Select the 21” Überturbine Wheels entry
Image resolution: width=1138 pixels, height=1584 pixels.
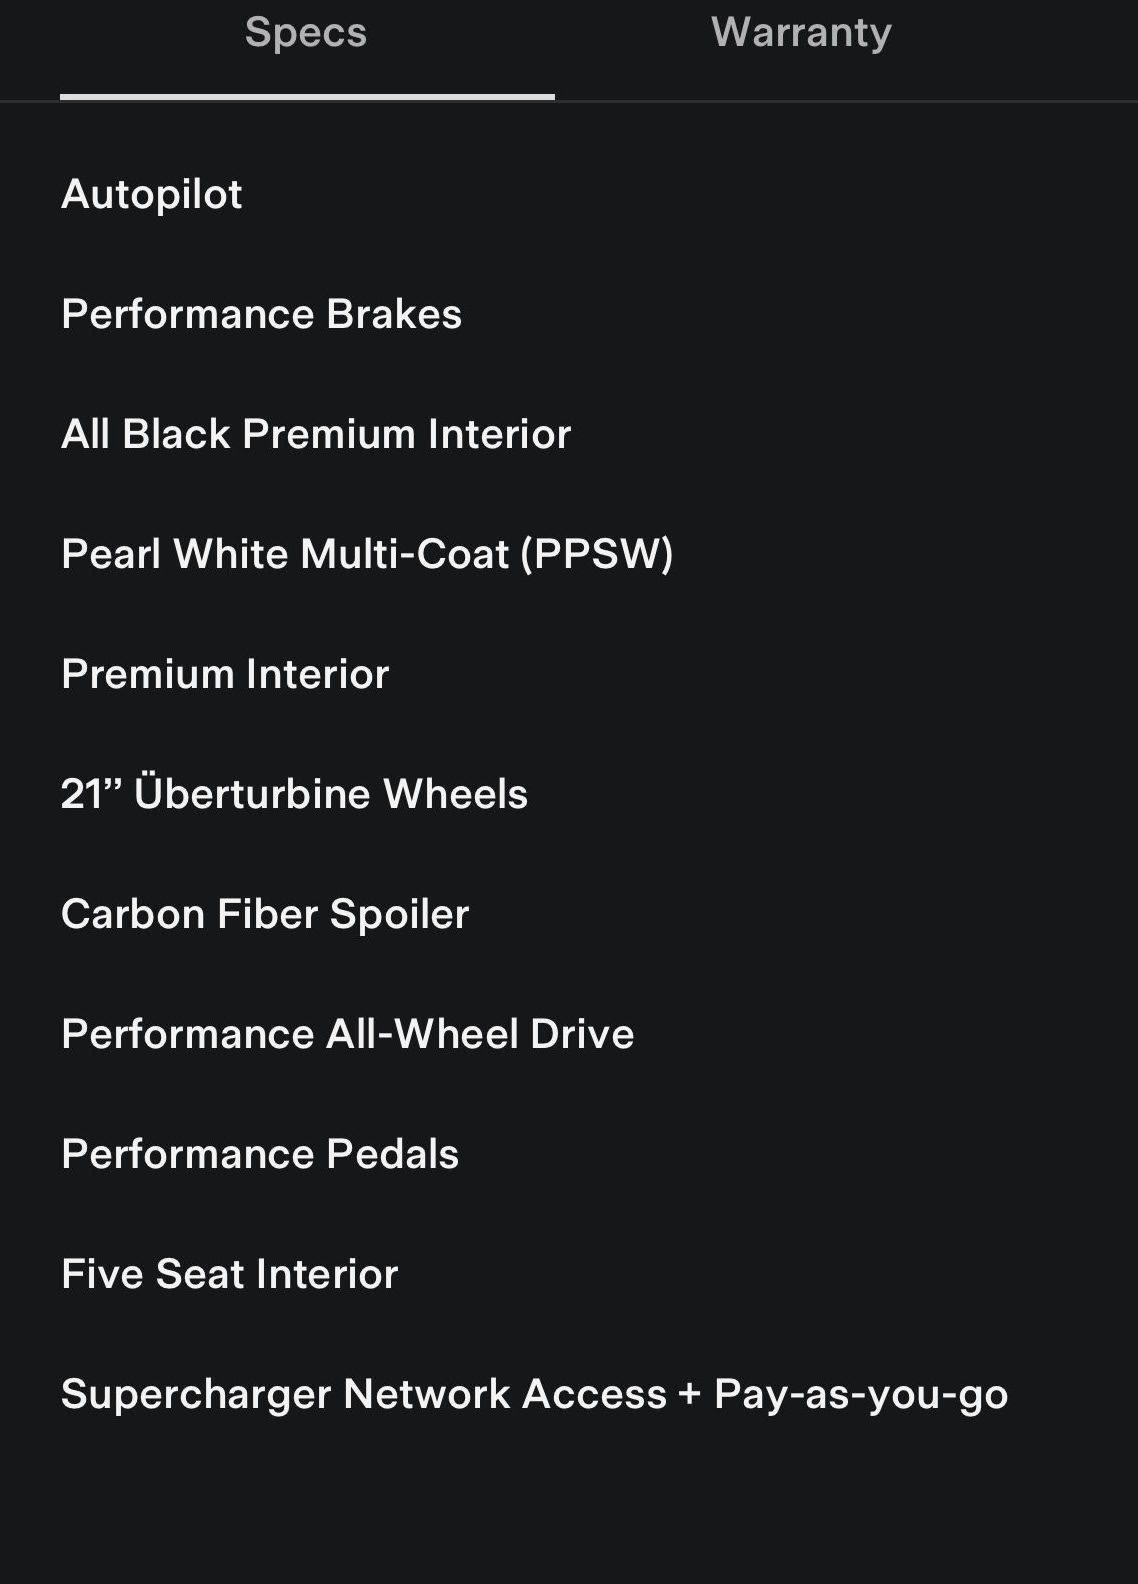tap(294, 794)
